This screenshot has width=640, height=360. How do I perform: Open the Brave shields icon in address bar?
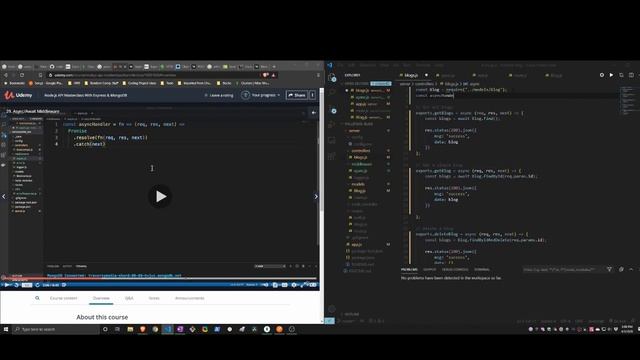pyautogui.click(x=266, y=75)
